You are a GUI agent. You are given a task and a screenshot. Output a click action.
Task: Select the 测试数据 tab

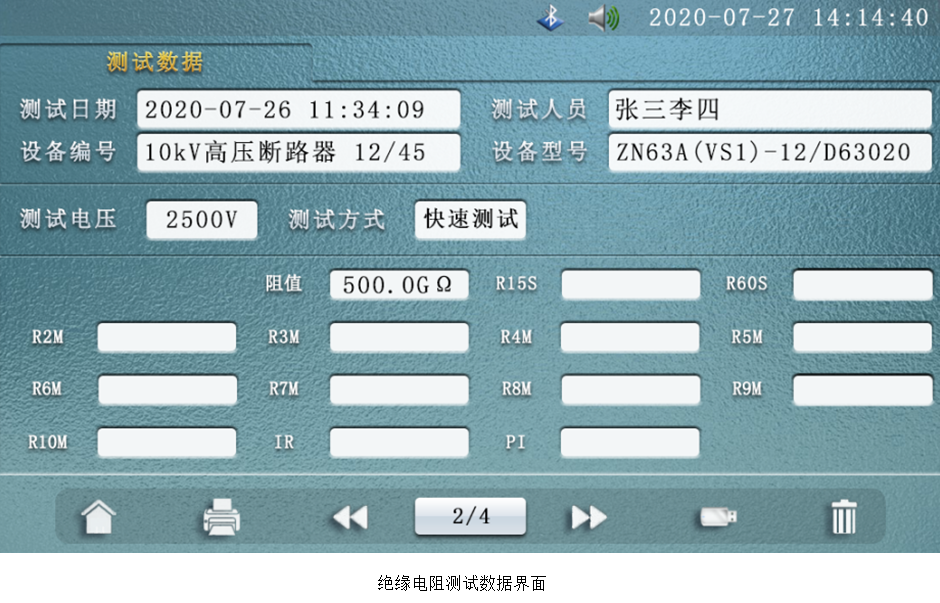155,62
